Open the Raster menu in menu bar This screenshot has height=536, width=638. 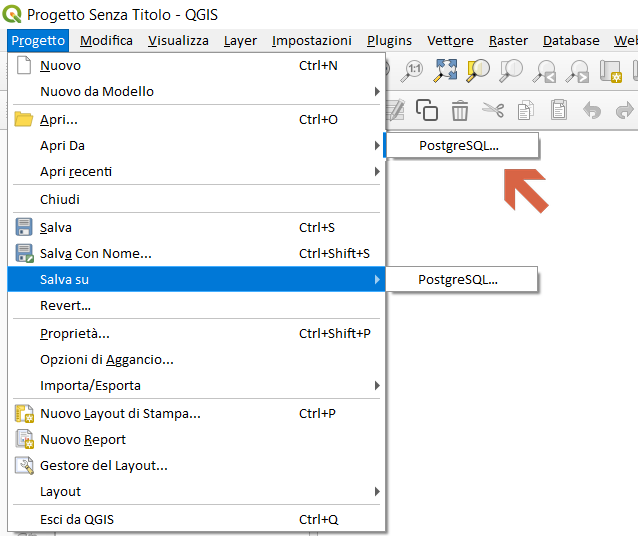tap(508, 41)
